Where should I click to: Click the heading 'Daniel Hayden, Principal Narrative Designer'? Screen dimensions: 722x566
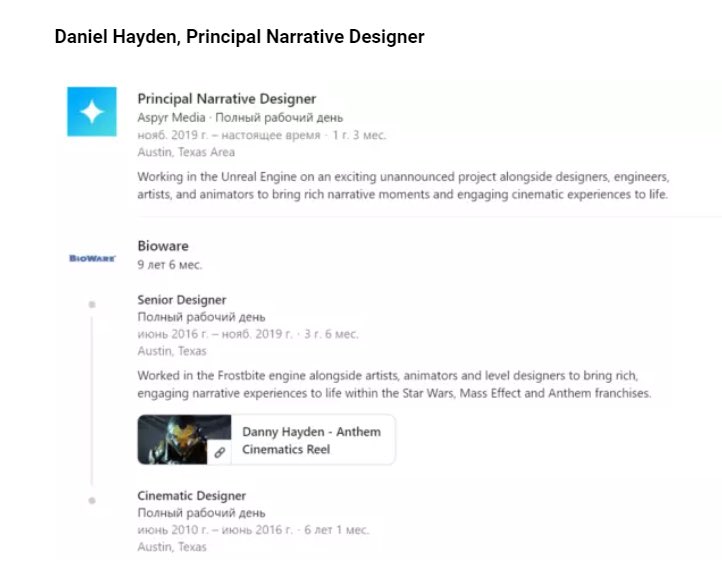point(239,36)
